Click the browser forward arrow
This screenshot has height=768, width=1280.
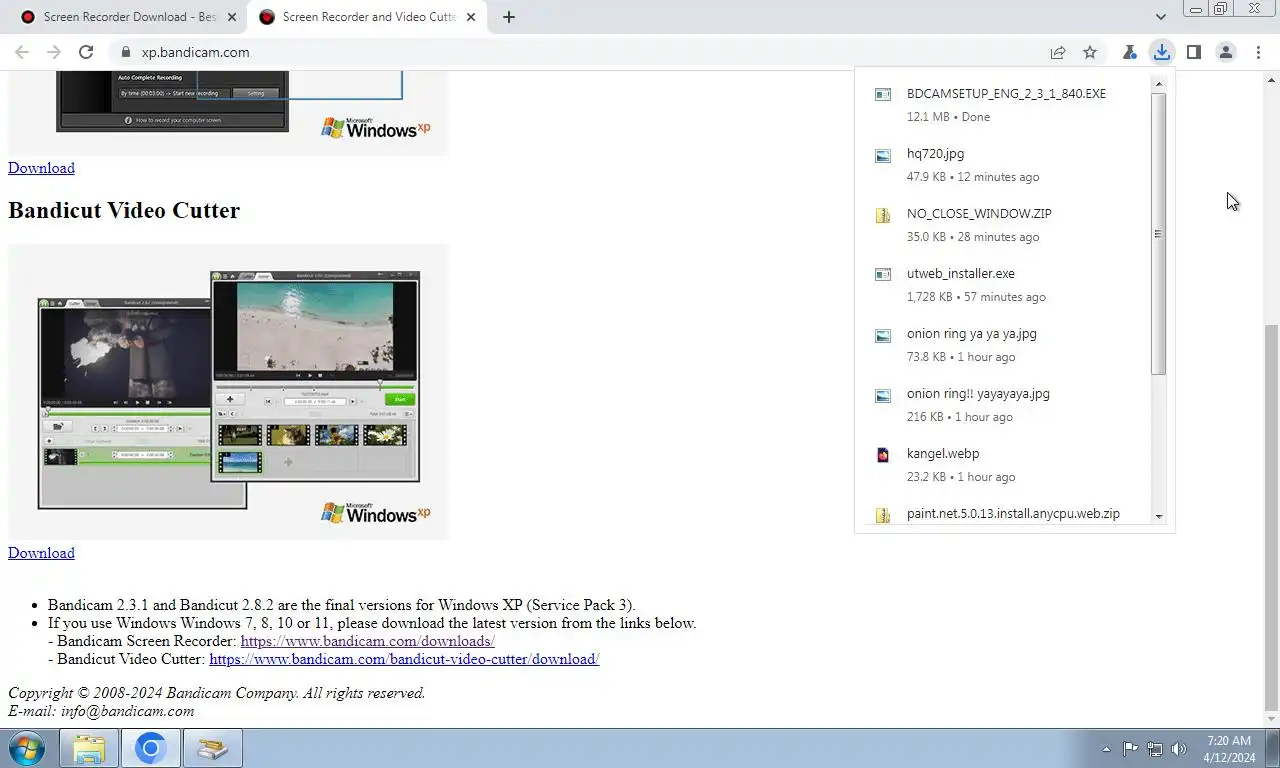tap(54, 52)
